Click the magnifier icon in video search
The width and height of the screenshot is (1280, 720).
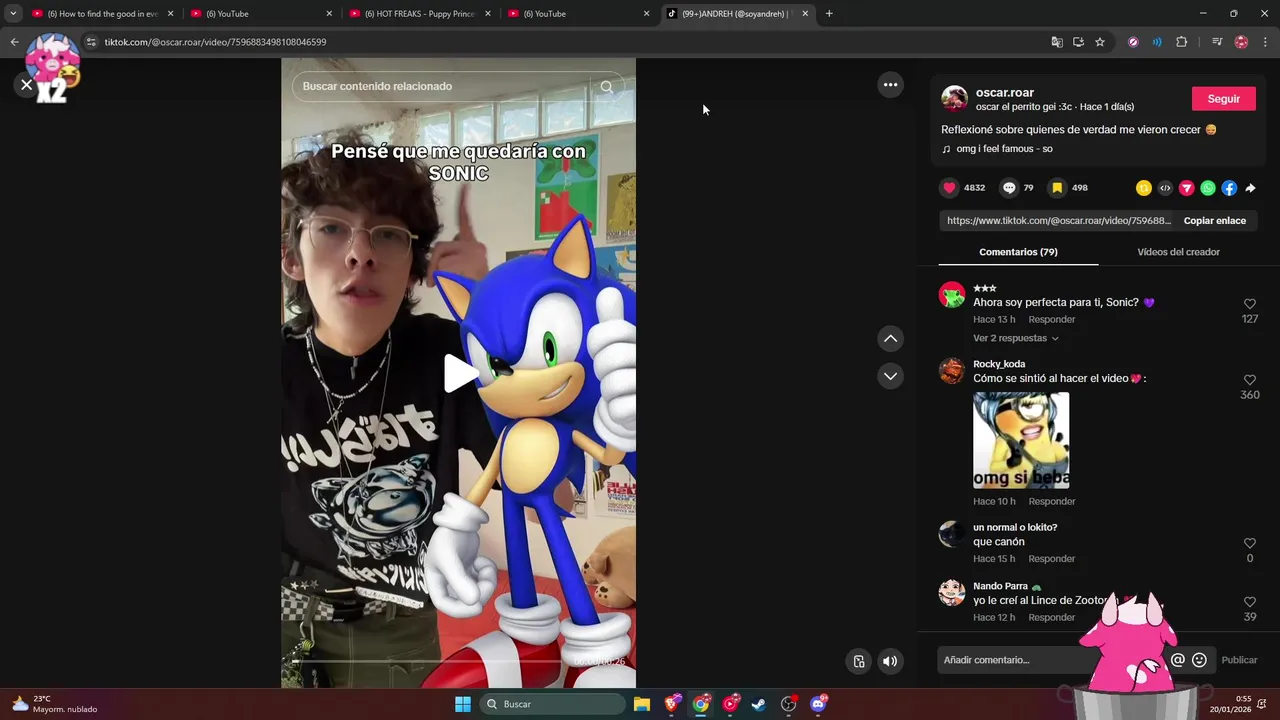click(x=606, y=86)
